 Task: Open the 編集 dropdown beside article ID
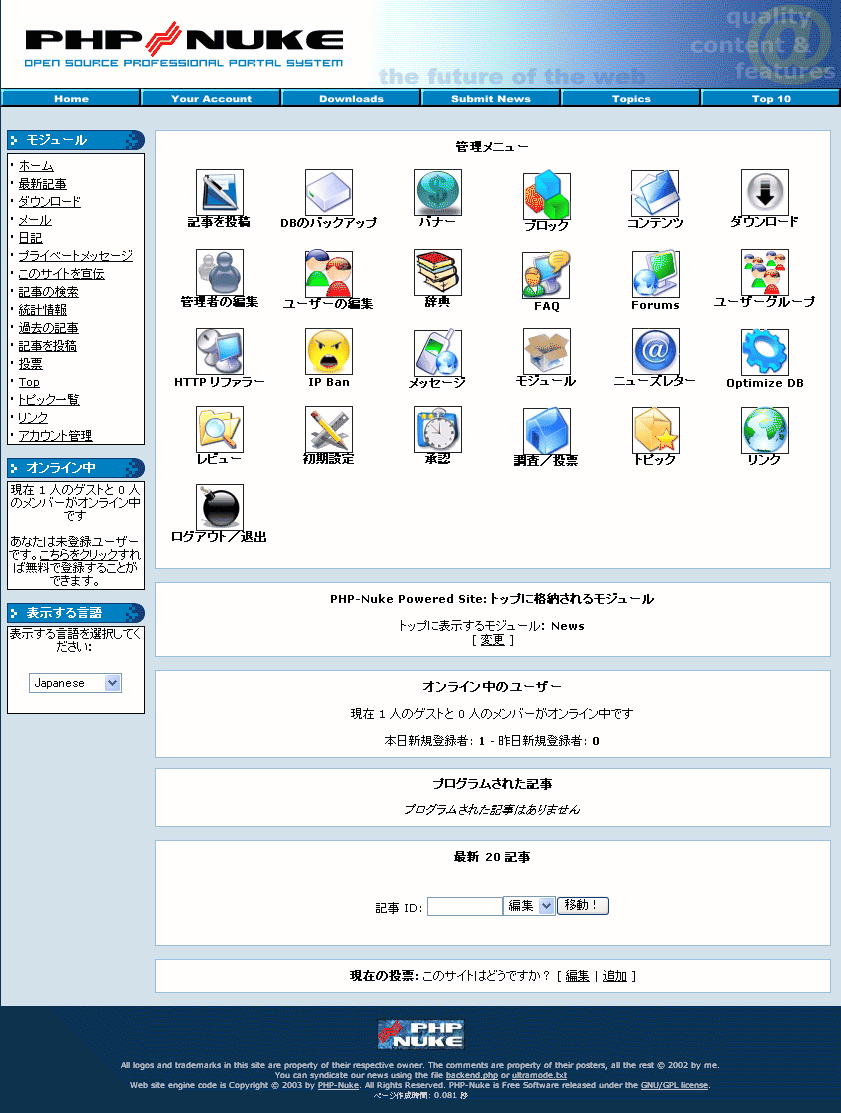529,906
